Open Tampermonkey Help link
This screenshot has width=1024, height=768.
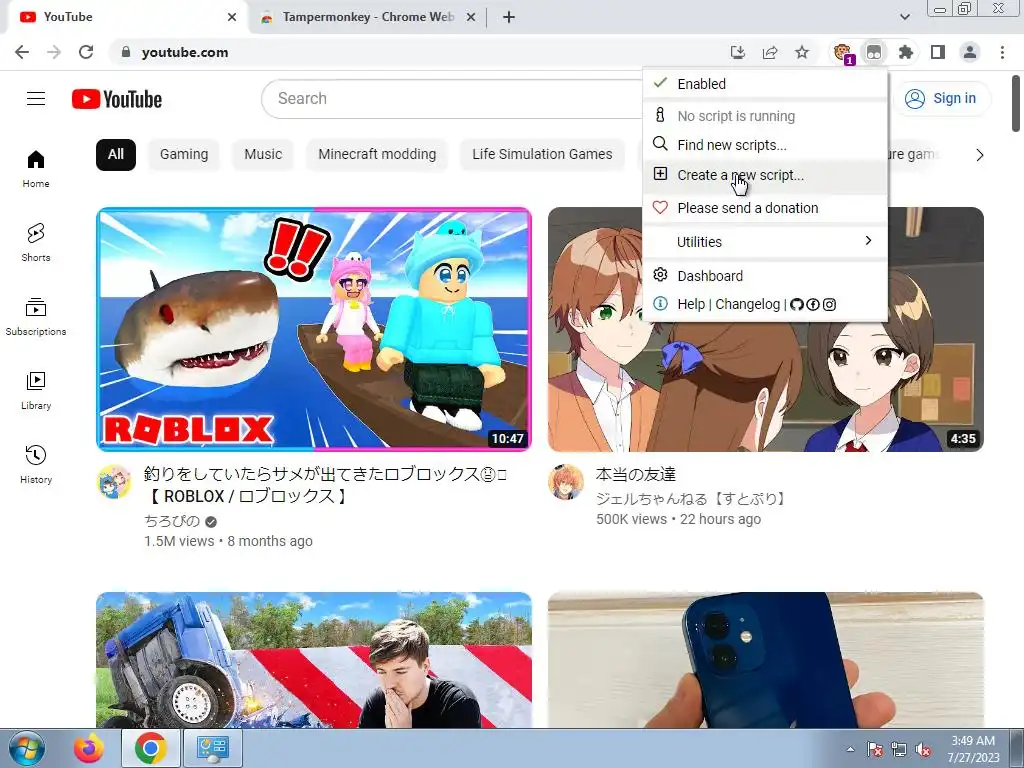point(691,304)
